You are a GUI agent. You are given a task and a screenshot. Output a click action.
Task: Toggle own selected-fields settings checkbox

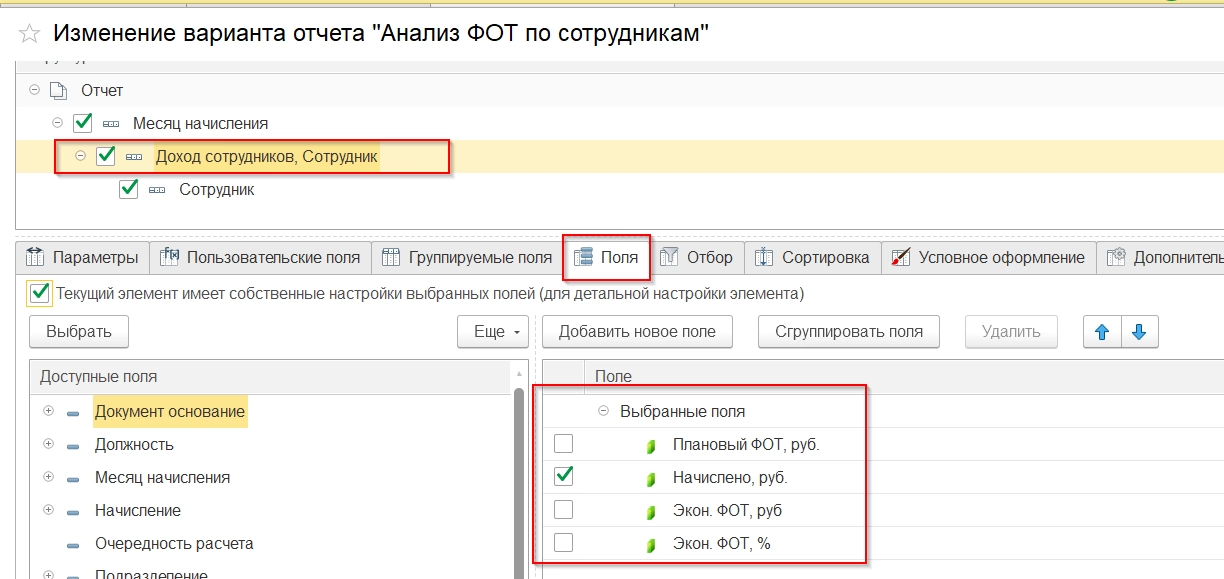click(39, 293)
